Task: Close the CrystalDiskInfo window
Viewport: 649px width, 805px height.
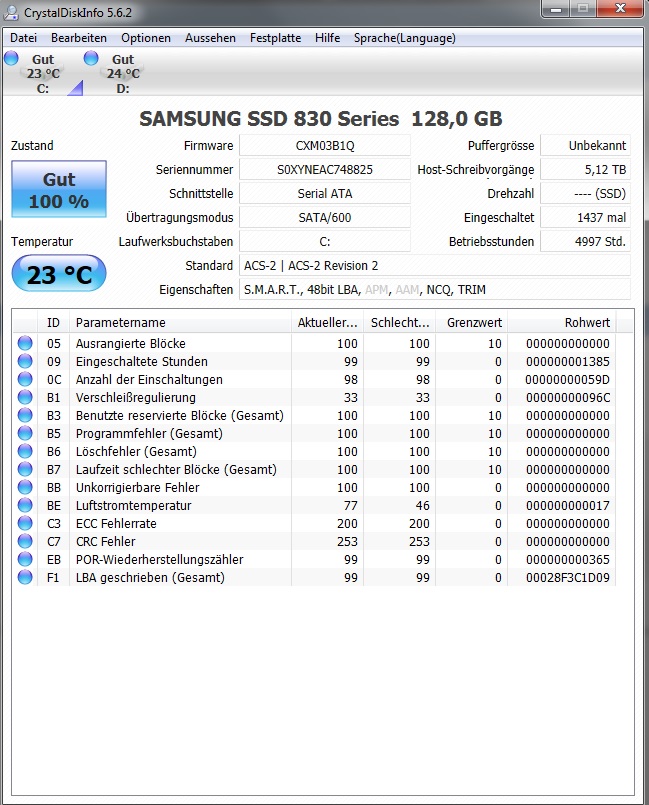Action: [x=620, y=9]
